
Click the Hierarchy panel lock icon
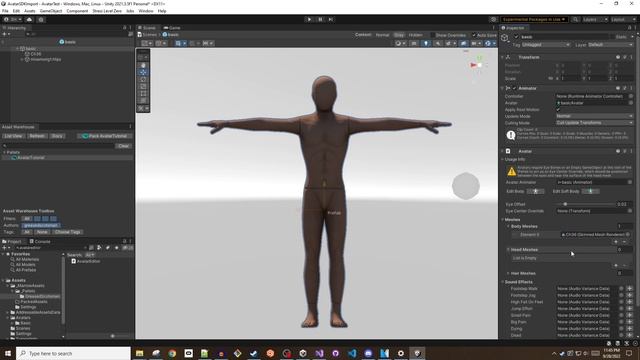click(124, 28)
